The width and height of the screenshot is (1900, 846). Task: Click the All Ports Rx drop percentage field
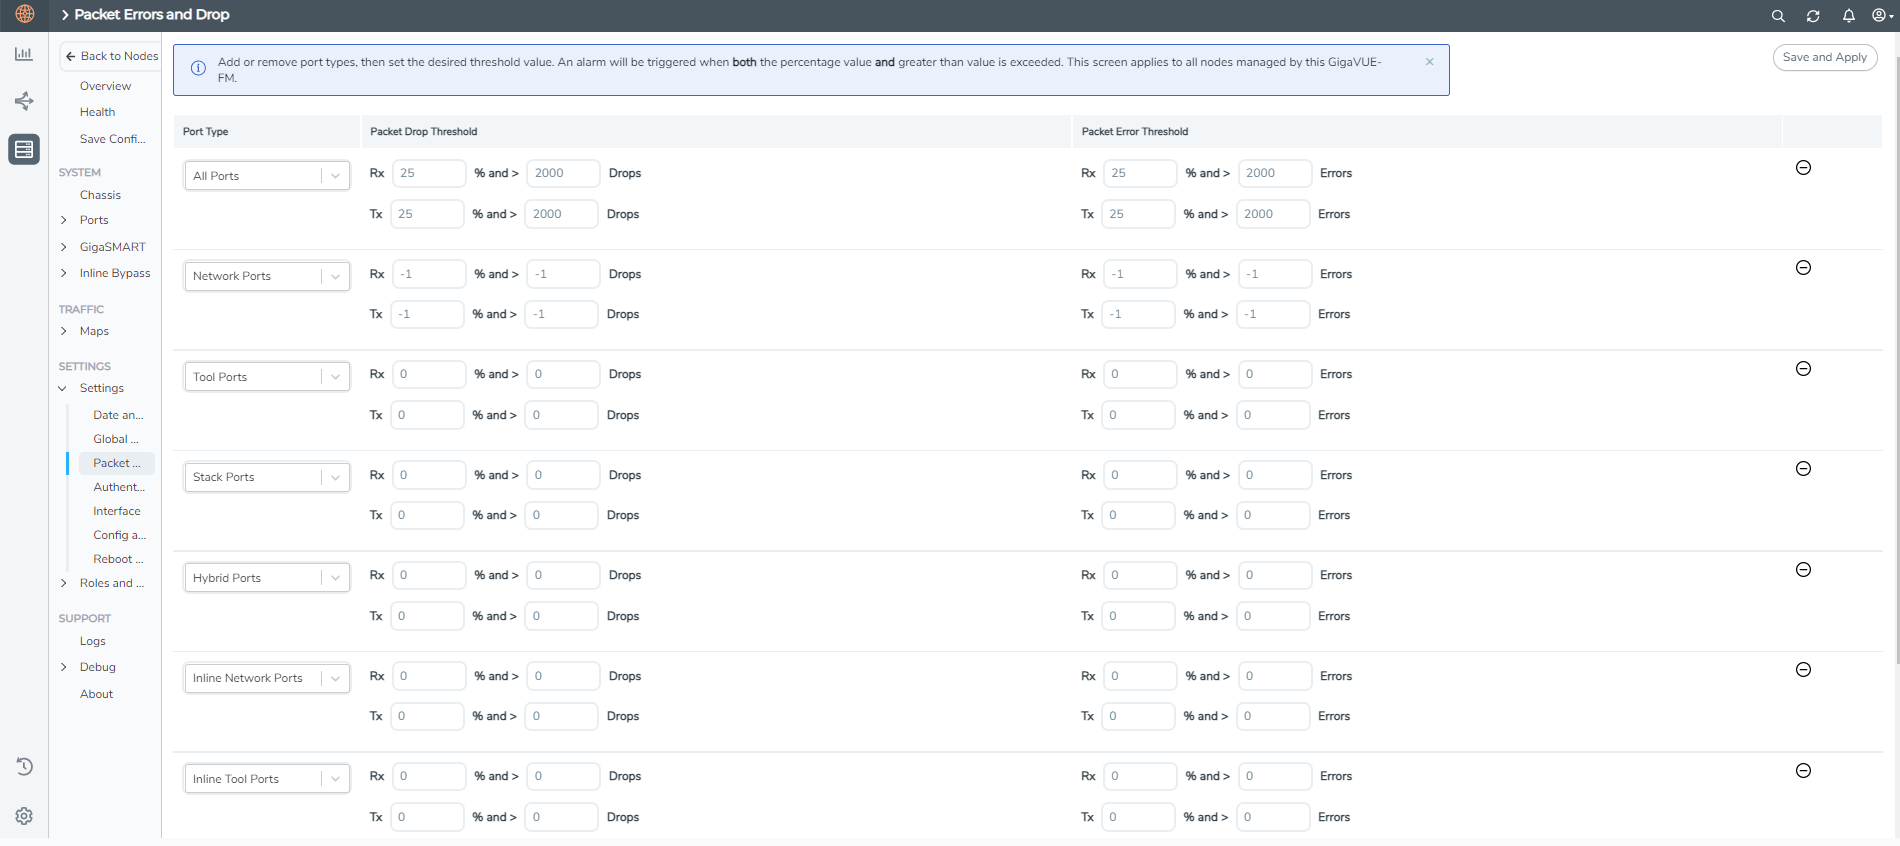429,174
